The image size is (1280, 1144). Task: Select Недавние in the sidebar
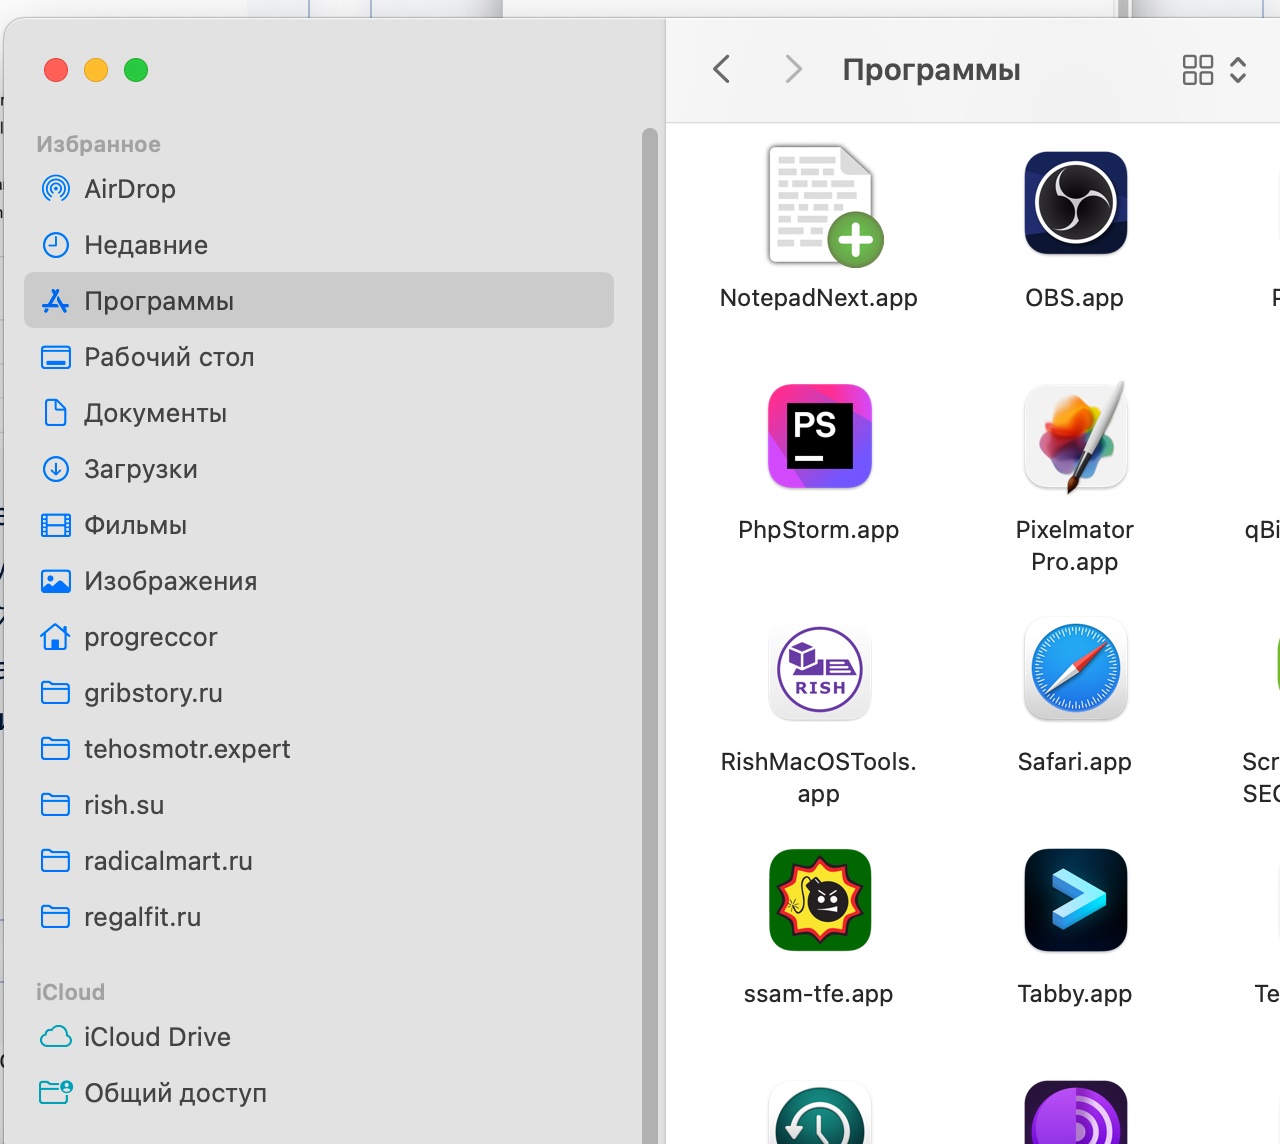(x=146, y=245)
